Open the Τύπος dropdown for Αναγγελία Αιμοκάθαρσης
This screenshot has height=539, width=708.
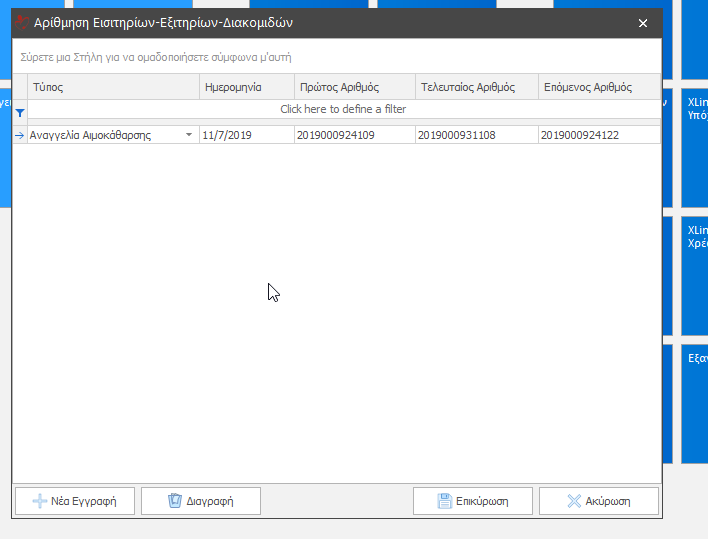[x=189, y=135]
